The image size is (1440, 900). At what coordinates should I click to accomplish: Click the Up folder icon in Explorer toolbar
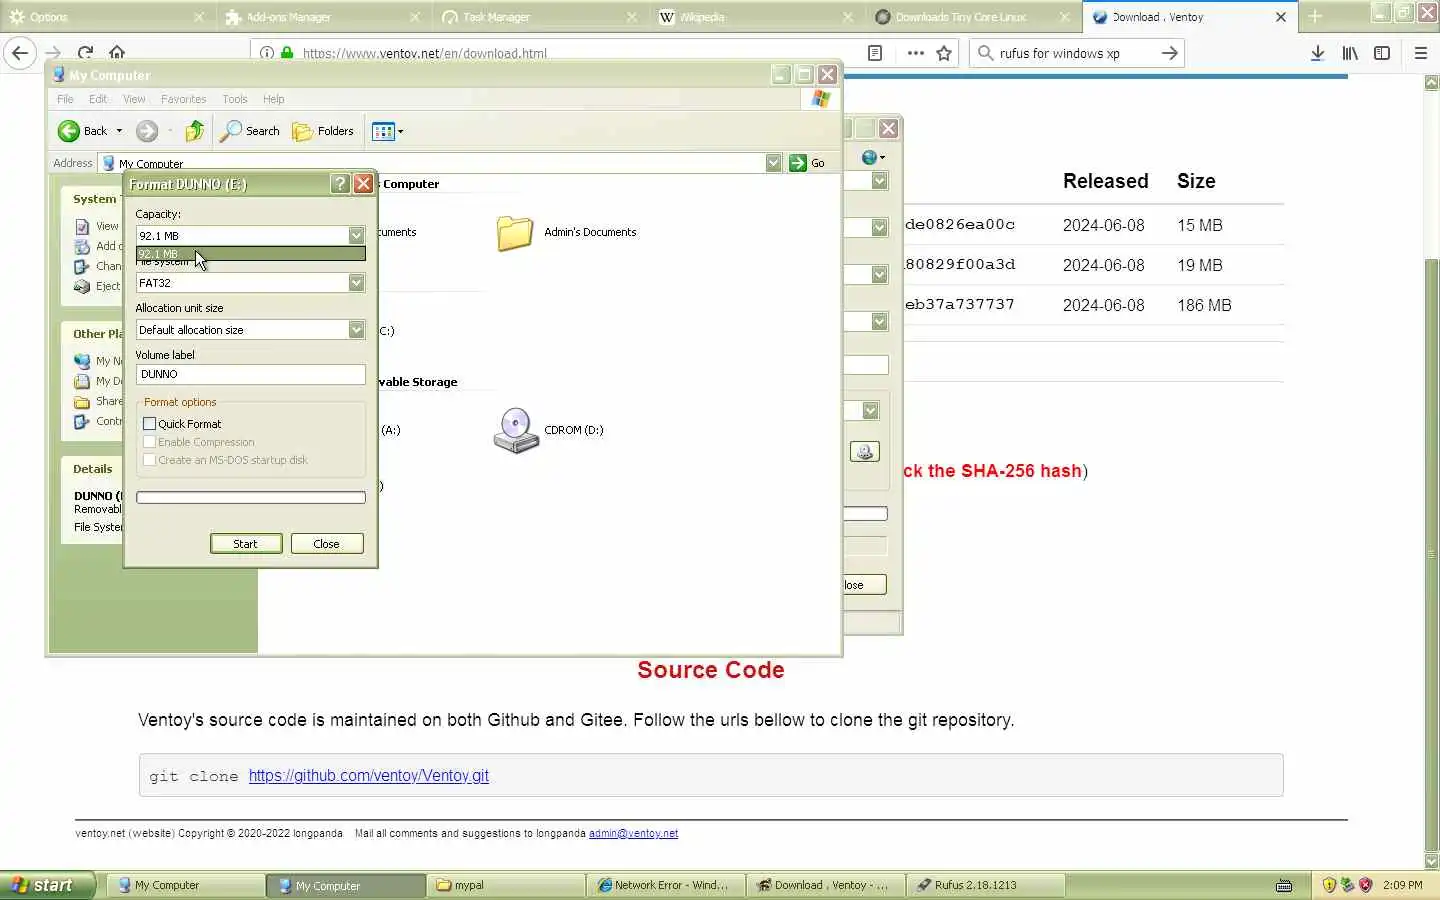tap(195, 131)
